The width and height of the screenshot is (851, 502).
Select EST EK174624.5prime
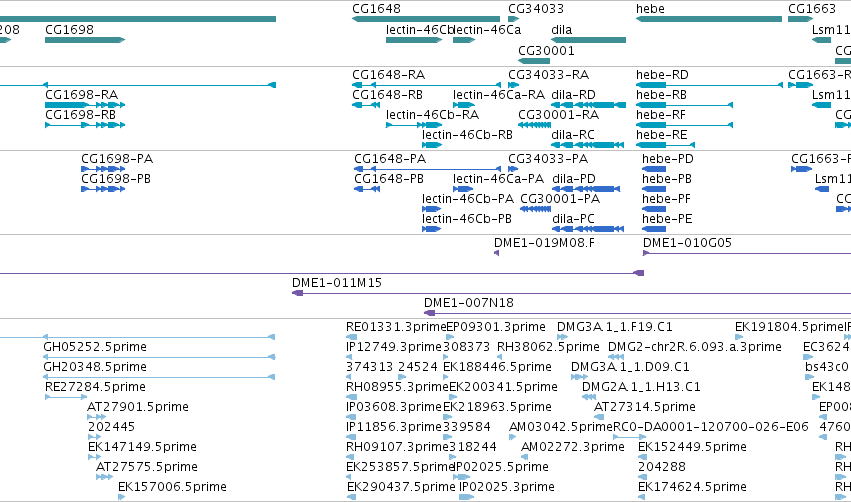[642, 497]
